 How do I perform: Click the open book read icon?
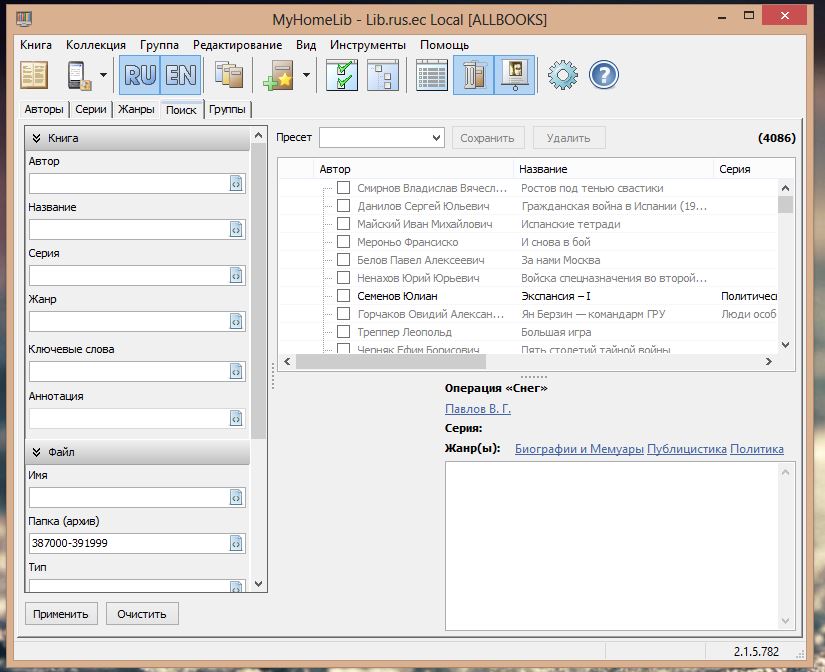(34, 75)
